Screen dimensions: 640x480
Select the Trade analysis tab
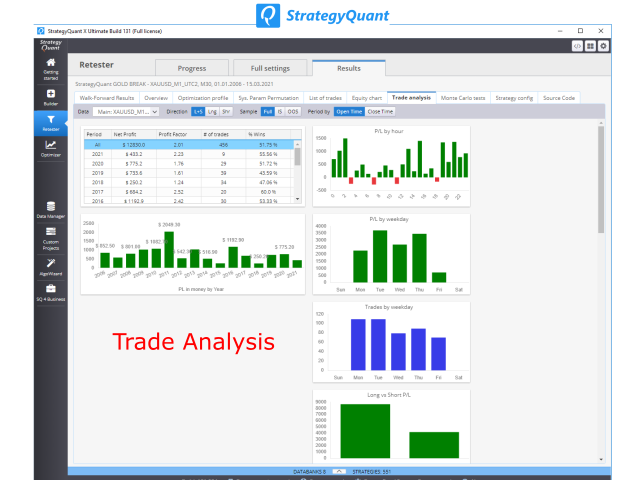(x=411, y=98)
